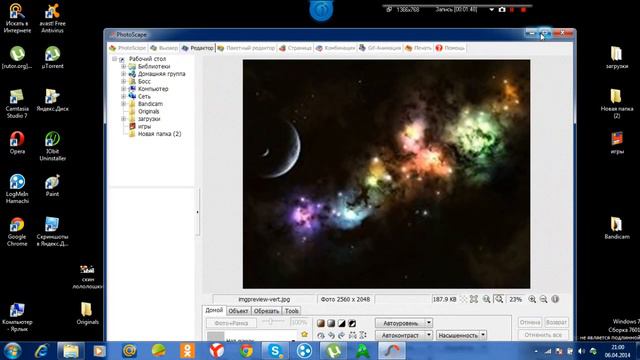The height and width of the screenshot is (360, 640).
Task: Expand the Сеть tree node
Action: 123,96
